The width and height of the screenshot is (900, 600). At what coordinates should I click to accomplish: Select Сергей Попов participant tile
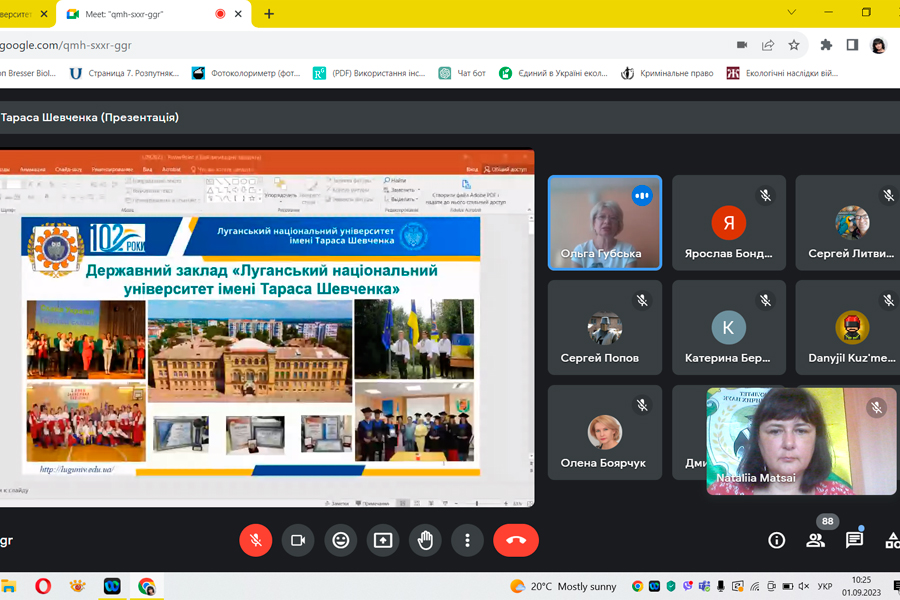605,327
